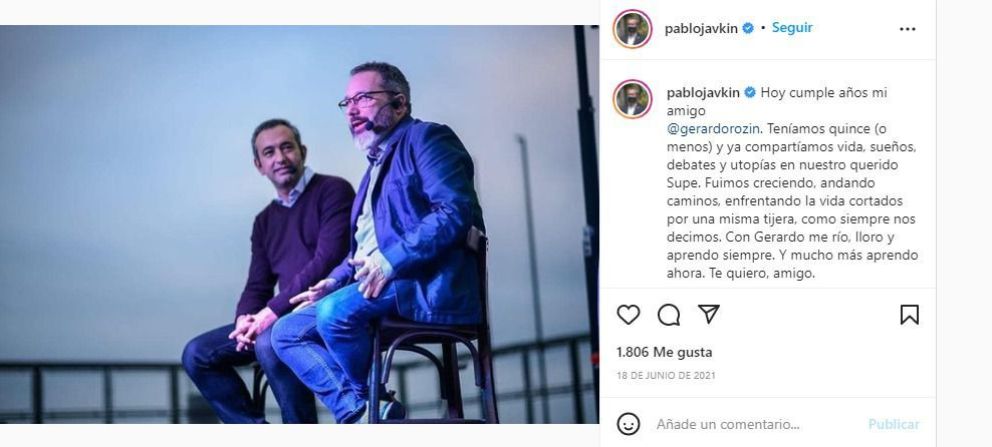Share the post using the paper plane icon
992x447 pixels.
pyautogui.click(x=709, y=314)
